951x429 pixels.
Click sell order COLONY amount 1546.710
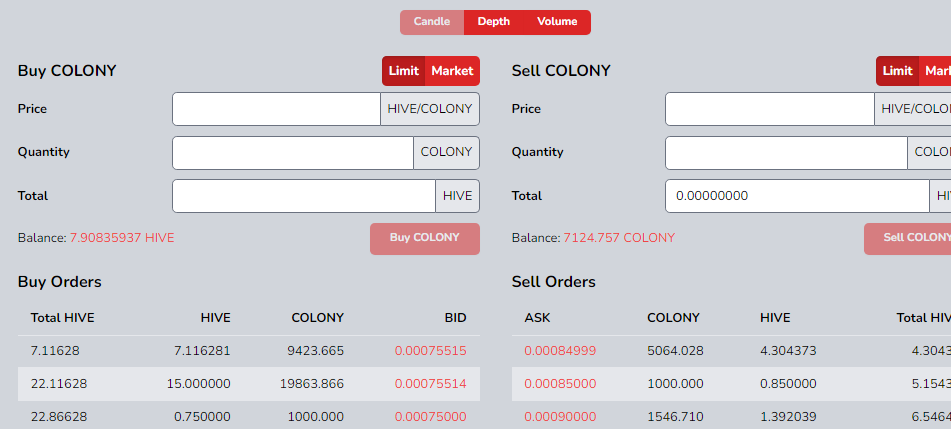pyautogui.click(x=675, y=417)
